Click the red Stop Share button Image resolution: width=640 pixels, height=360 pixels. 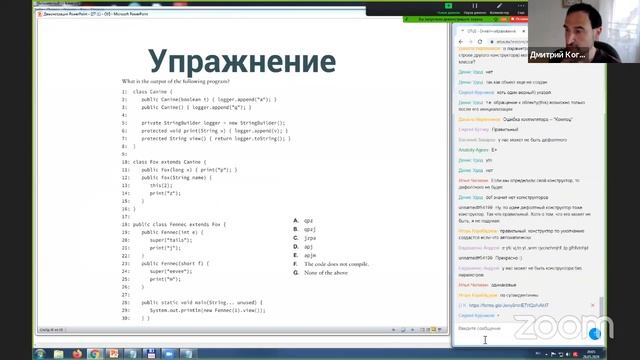tap(519, 19)
